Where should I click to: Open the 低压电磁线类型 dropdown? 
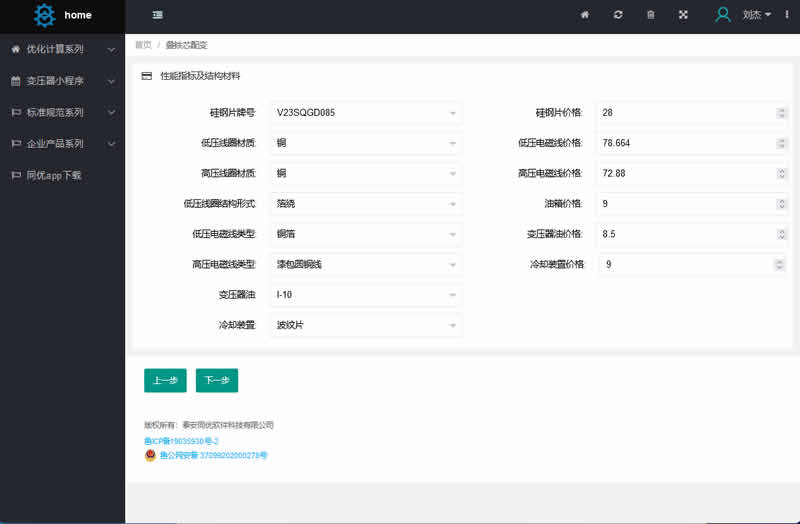coord(366,234)
